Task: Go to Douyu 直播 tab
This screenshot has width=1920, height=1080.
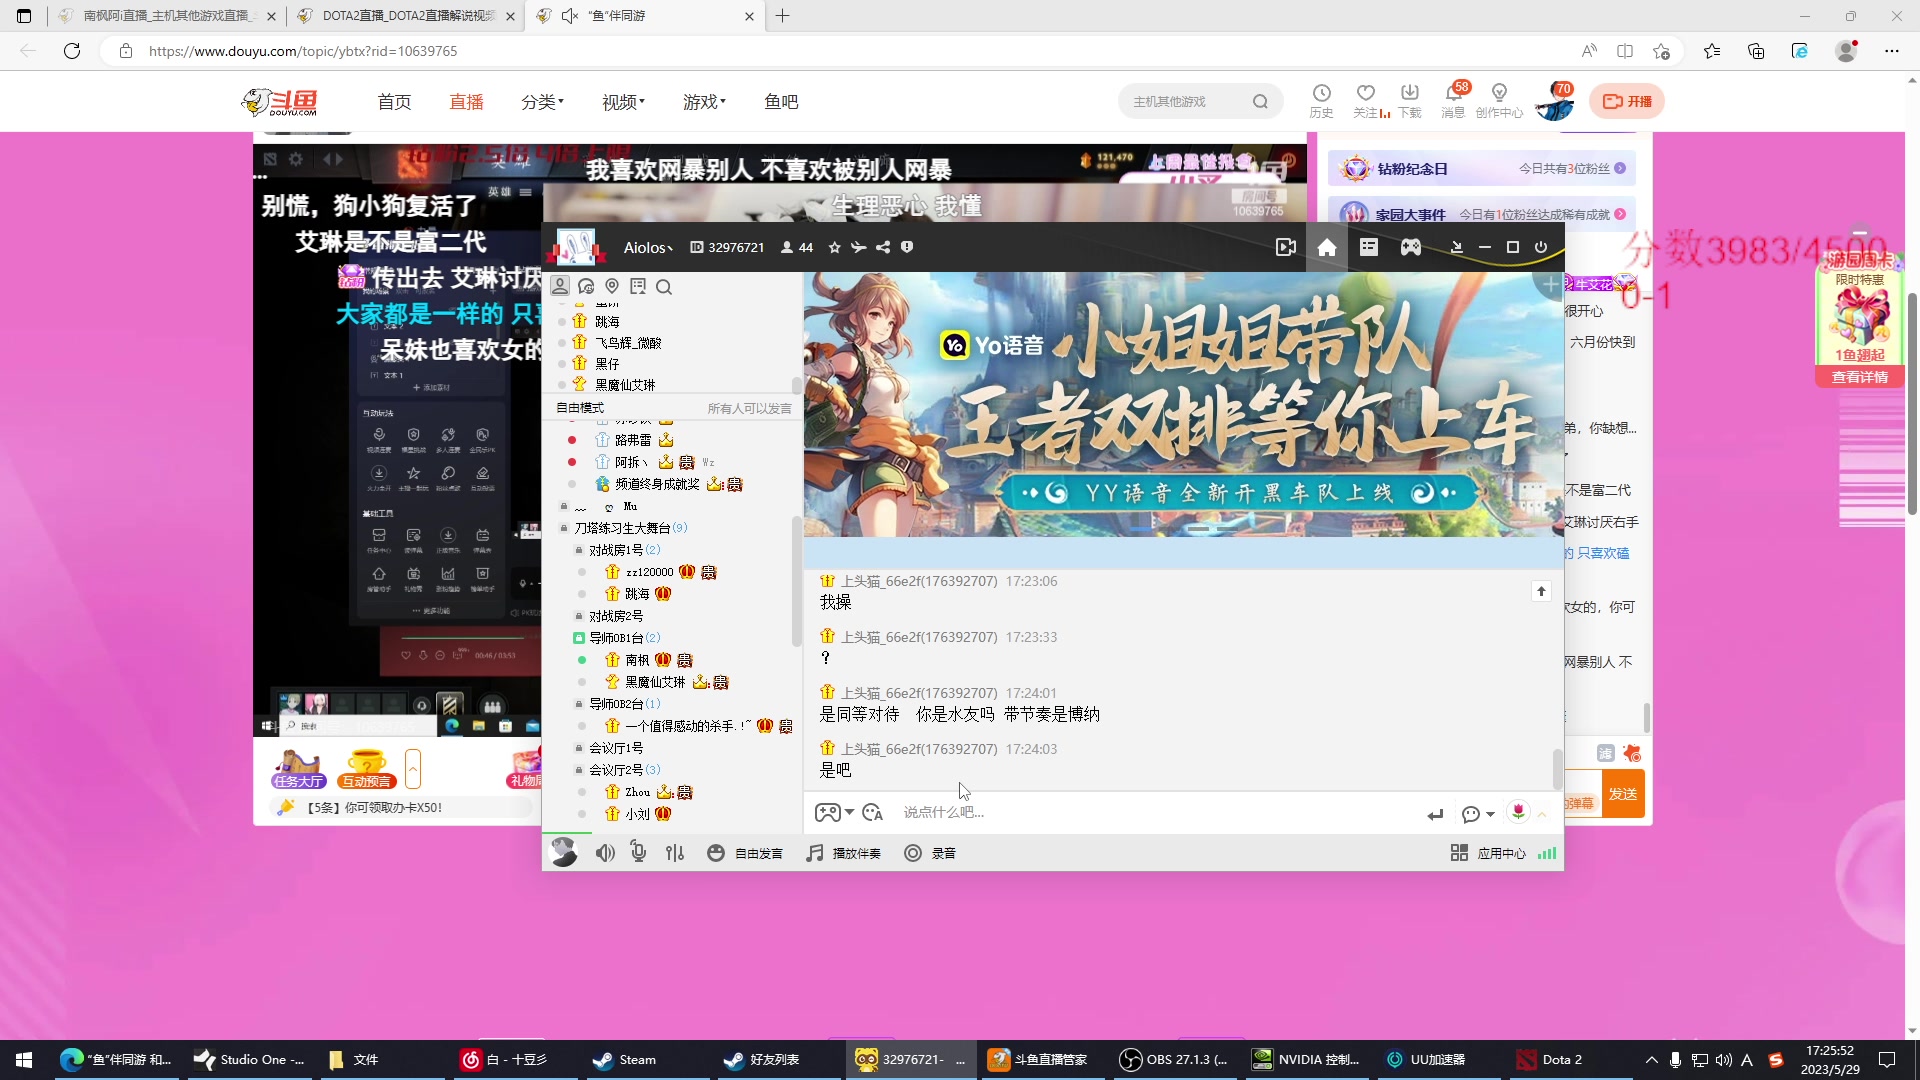Action: (x=466, y=101)
